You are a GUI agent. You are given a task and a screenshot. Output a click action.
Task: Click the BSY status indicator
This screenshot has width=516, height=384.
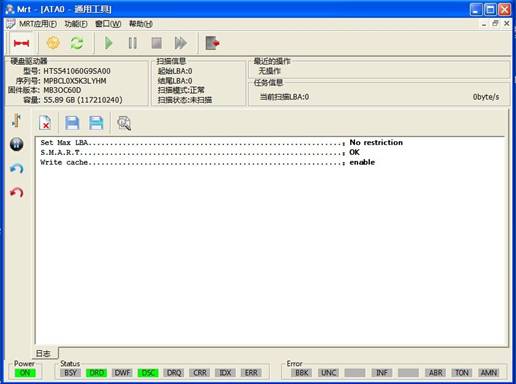[x=70, y=373]
